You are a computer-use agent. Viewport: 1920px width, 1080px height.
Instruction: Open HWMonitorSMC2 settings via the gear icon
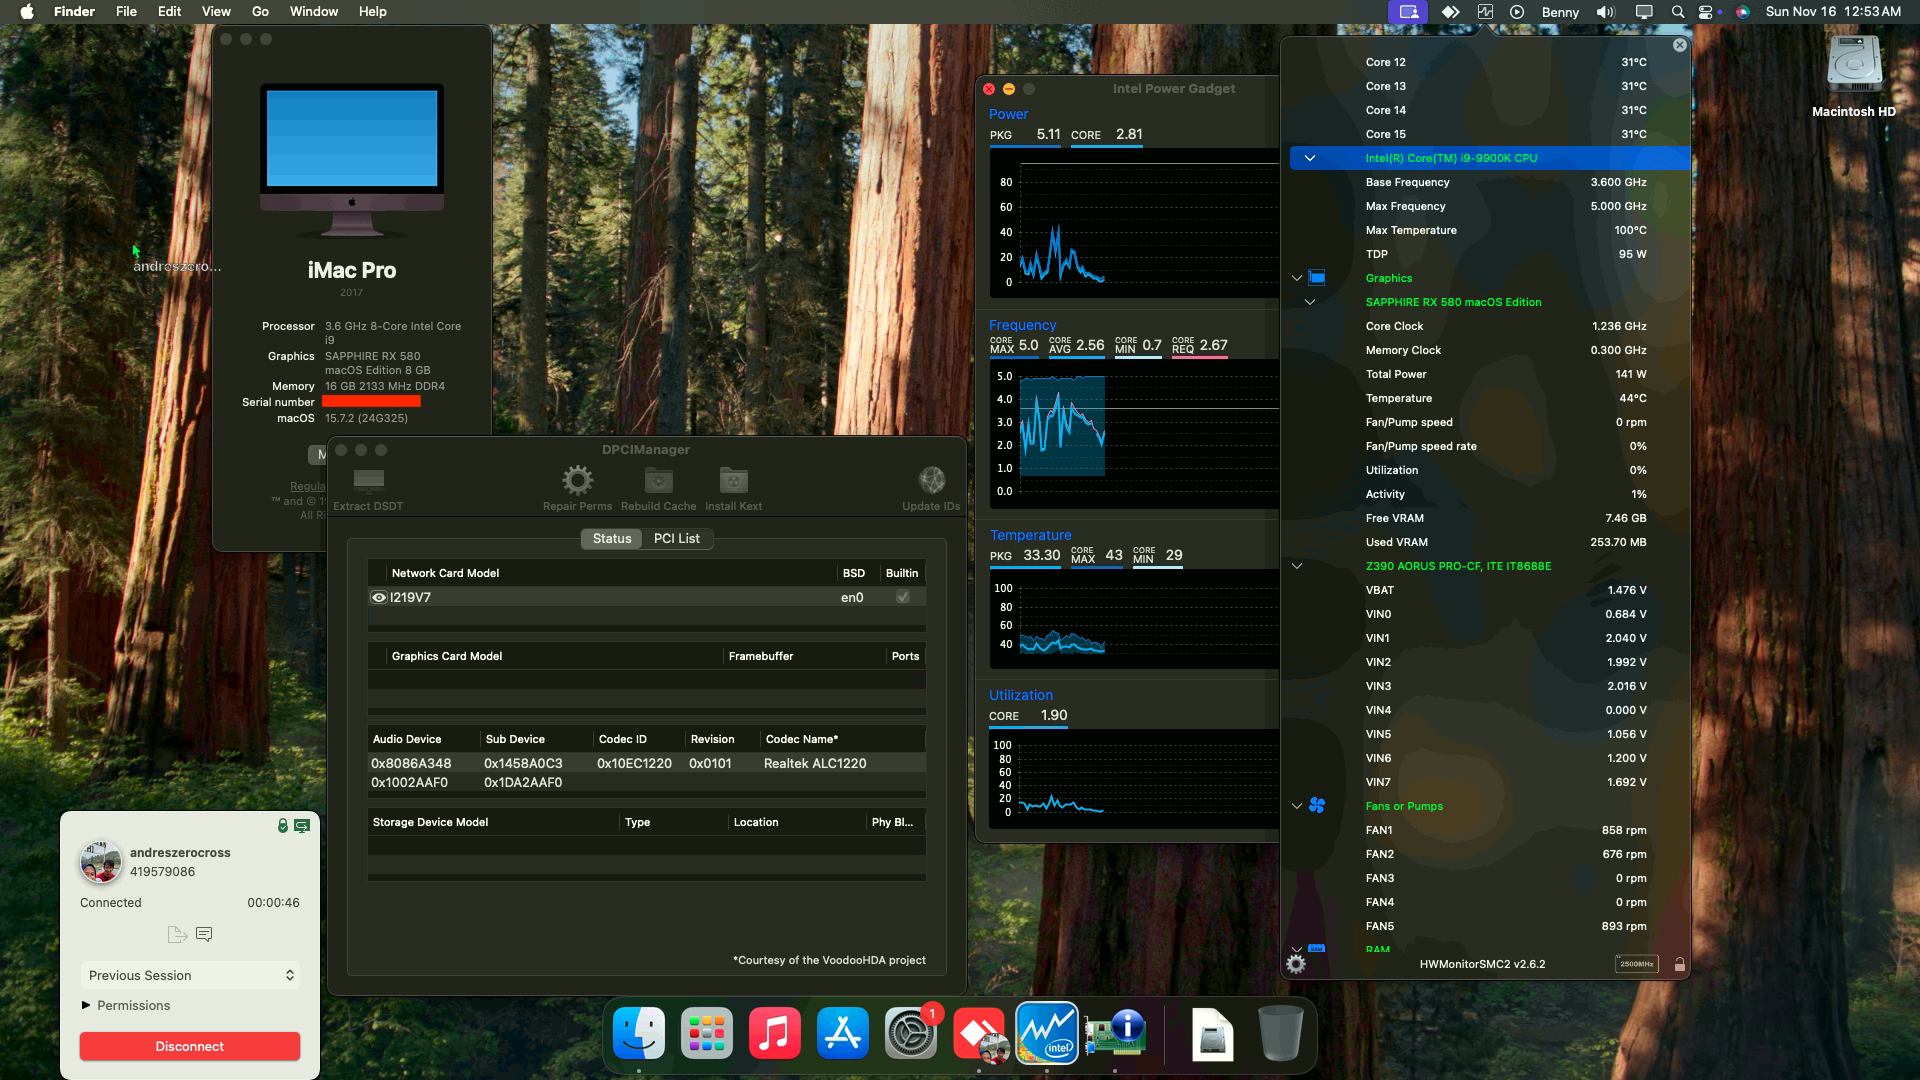coord(1296,963)
